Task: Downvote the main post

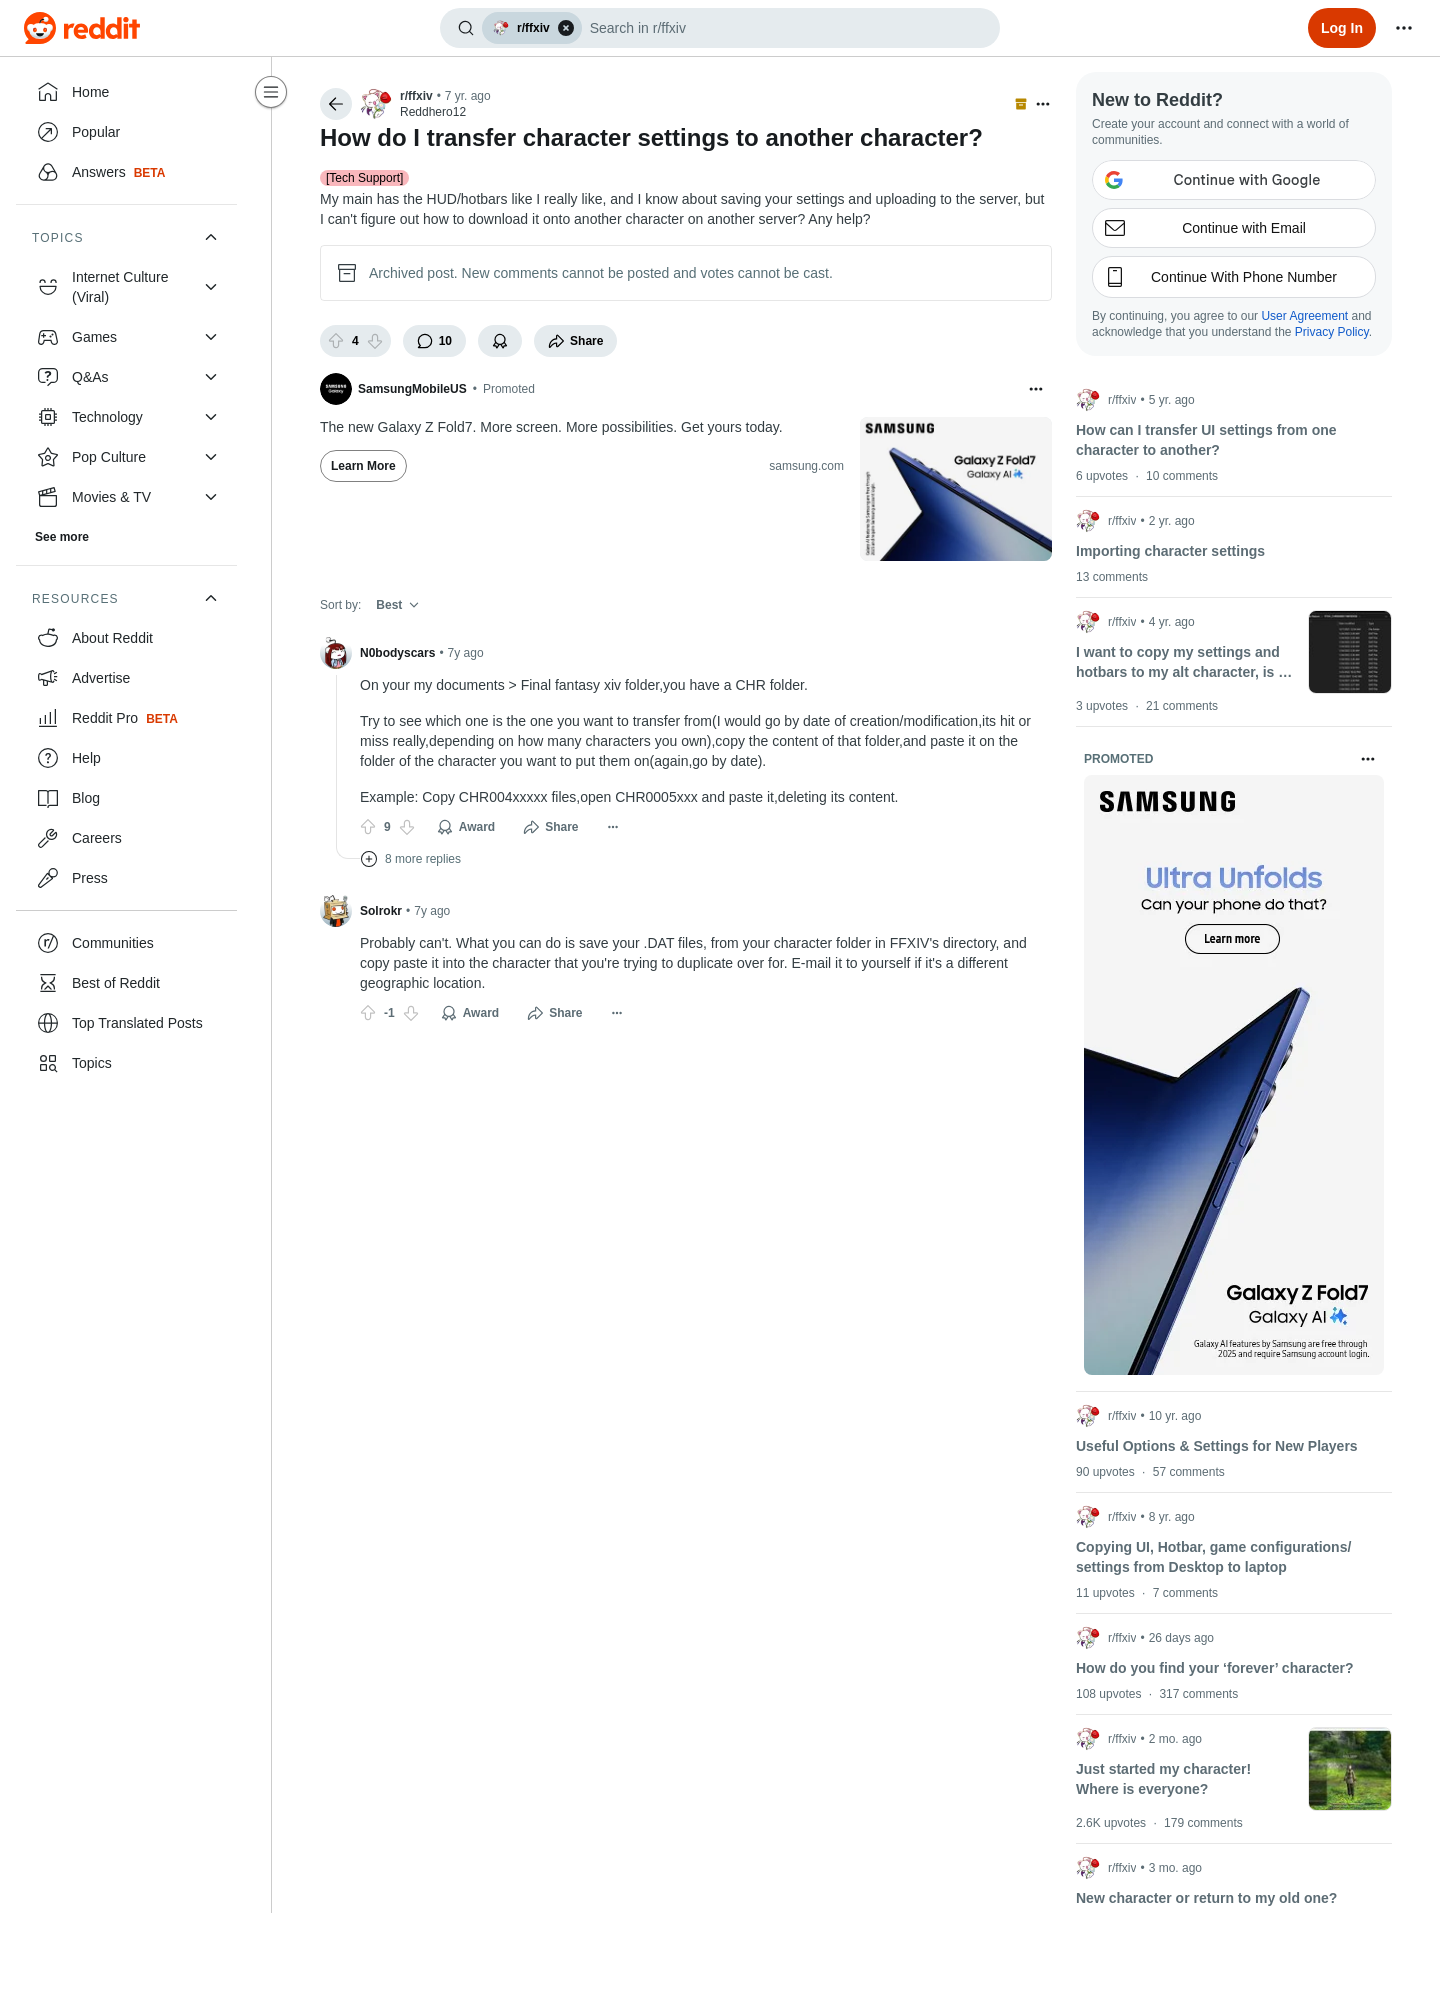Action: point(375,341)
